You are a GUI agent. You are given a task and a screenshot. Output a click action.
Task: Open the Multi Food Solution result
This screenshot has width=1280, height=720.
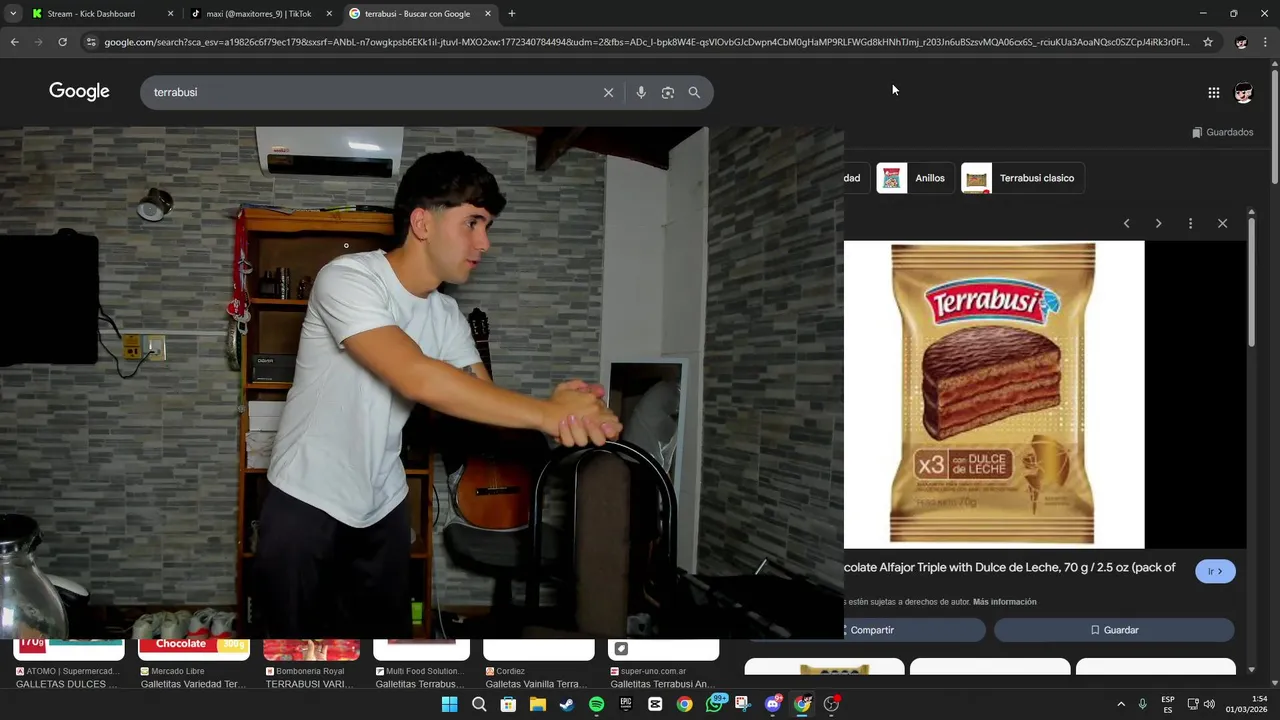(x=421, y=677)
